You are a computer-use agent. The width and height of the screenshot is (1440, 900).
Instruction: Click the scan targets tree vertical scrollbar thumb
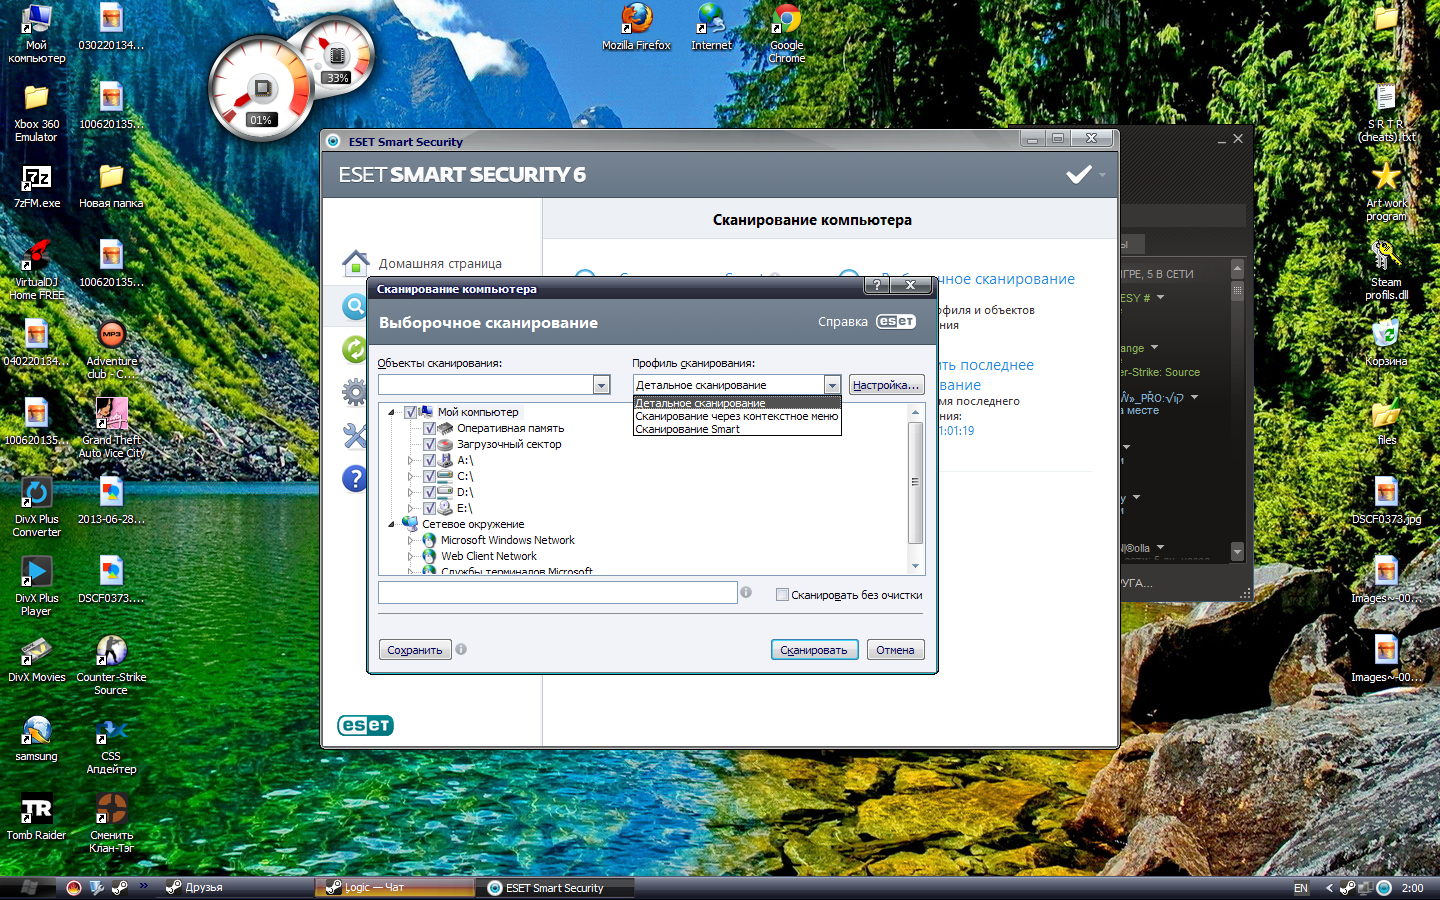[915, 482]
